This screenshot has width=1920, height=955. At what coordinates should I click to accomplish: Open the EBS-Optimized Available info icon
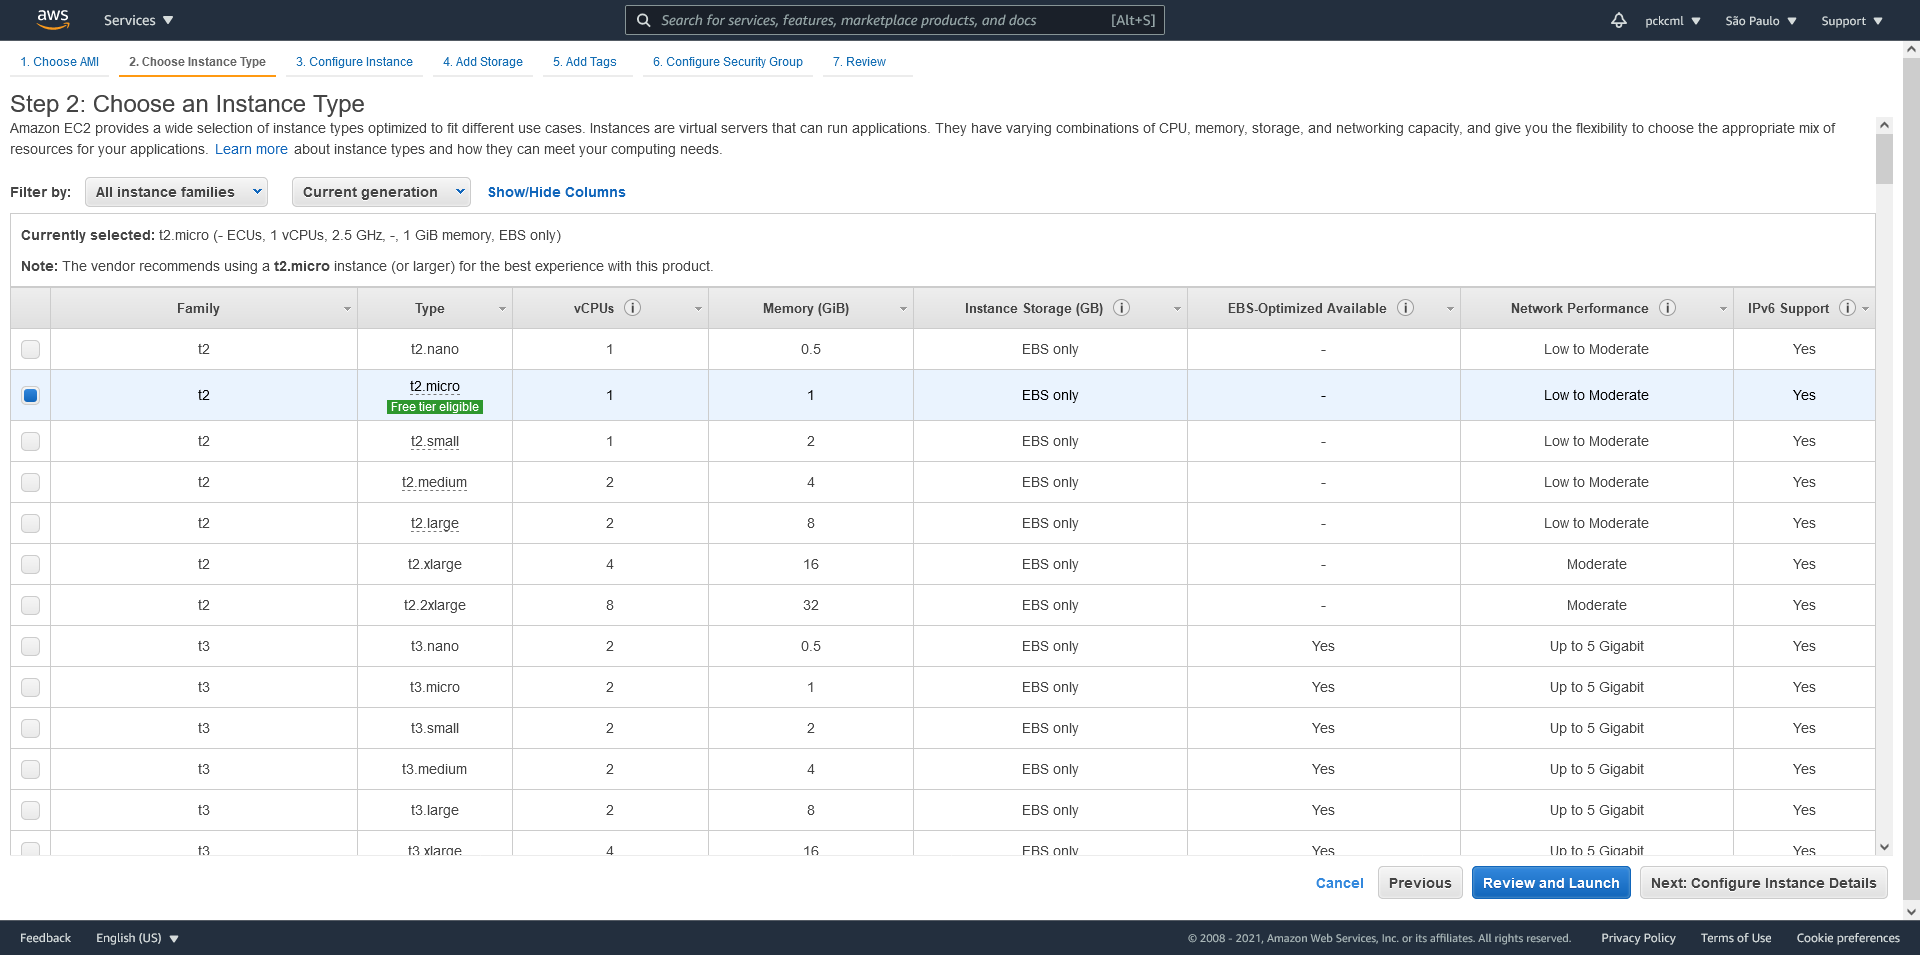pyautogui.click(x=1406, y=308)
